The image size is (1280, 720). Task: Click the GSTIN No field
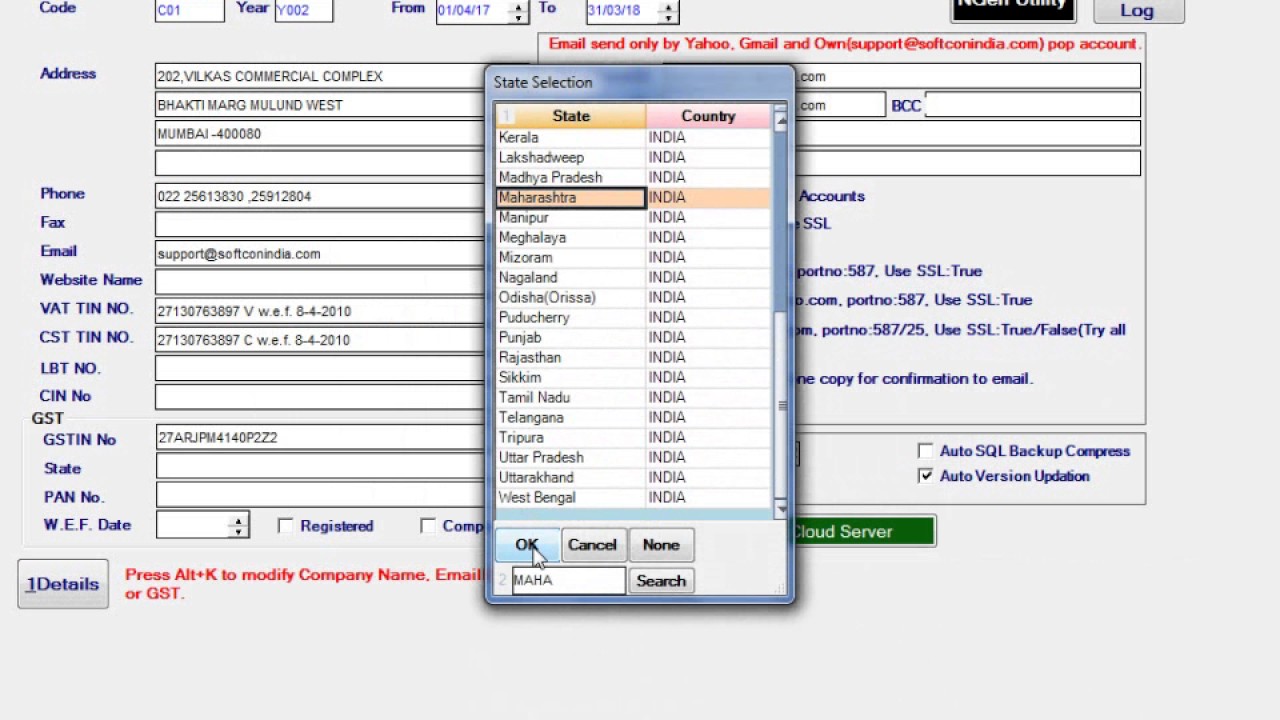[320, 438]
